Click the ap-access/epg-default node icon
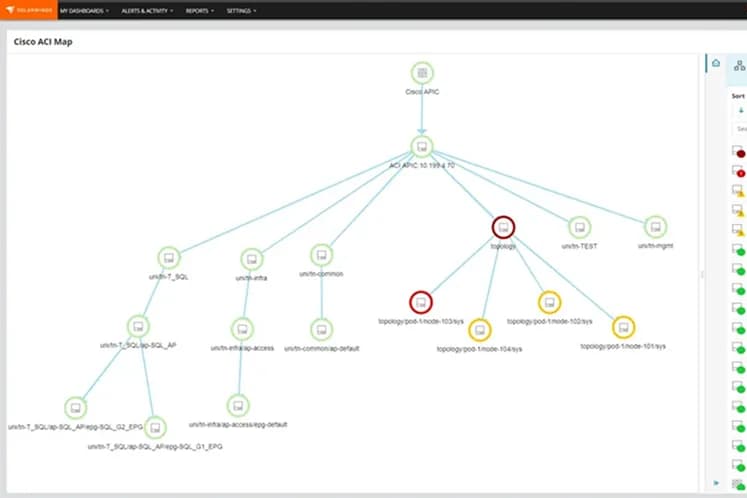This screenshot has height=498, width=747. pos(238,406)
